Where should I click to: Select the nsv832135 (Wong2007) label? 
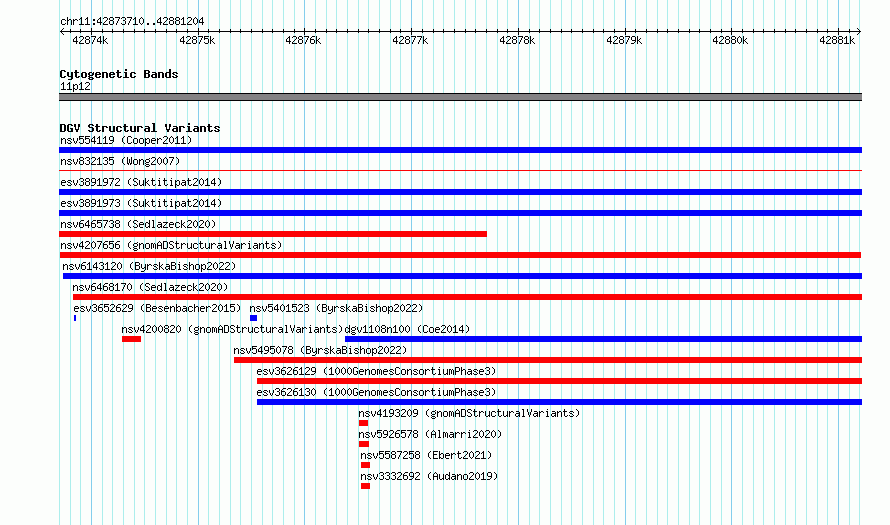[x=120, y=161]
